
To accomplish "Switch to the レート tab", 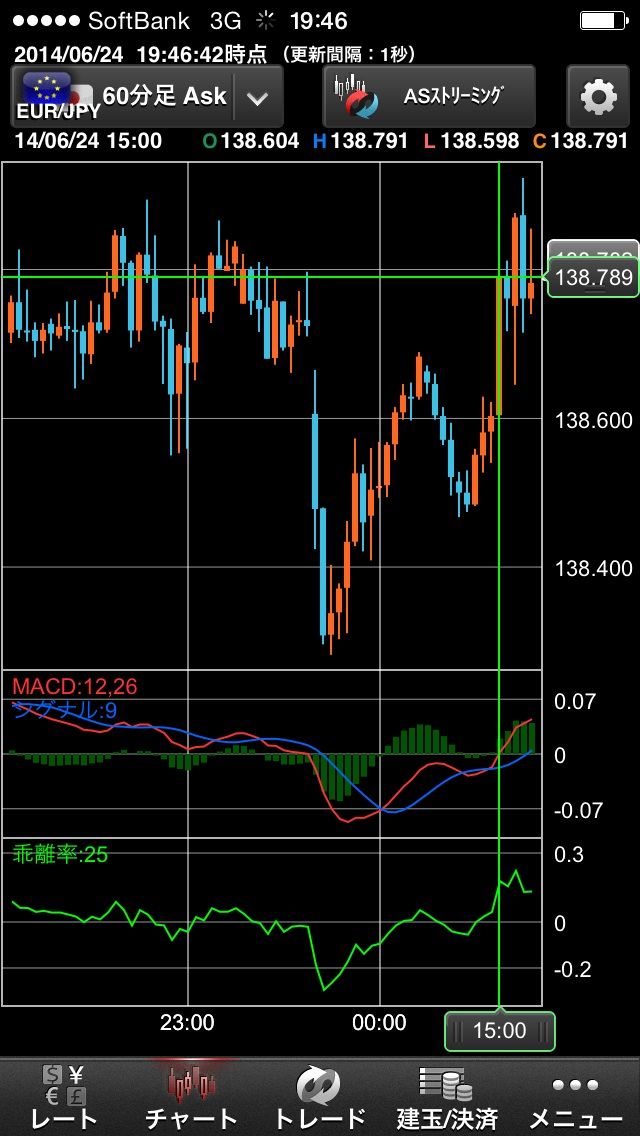I will tap(64, 1096).
